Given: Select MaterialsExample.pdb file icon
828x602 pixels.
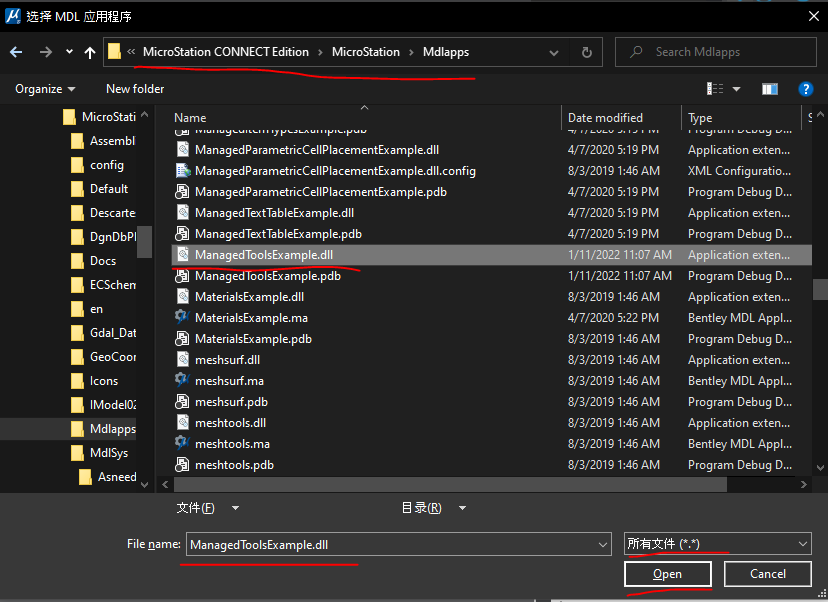Looking at the screenshot, I should click(x=182, y=338).
